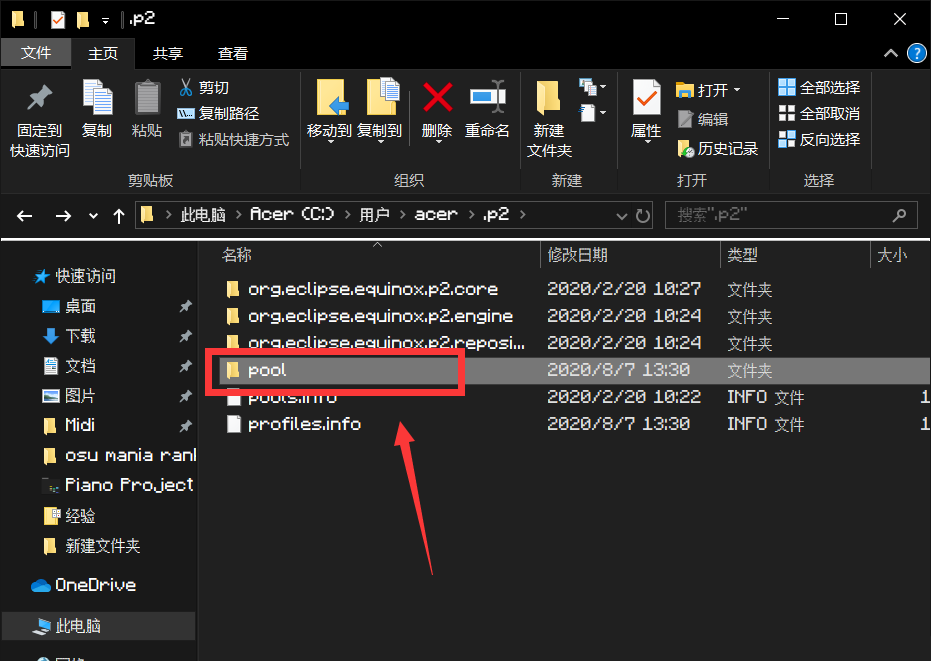
Task: Click acer in the address breadcrumb
Action: coord(436,214)
